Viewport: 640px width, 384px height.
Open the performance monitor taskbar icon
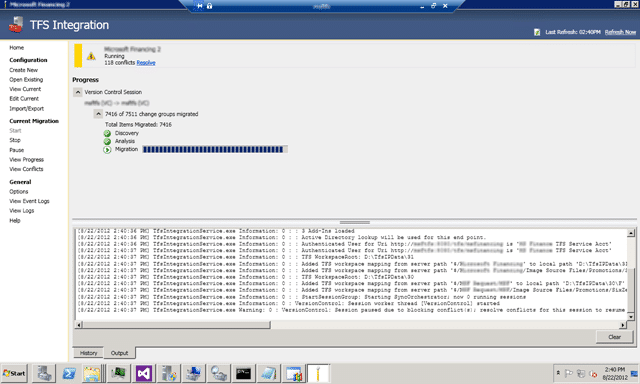pos(118,373)
